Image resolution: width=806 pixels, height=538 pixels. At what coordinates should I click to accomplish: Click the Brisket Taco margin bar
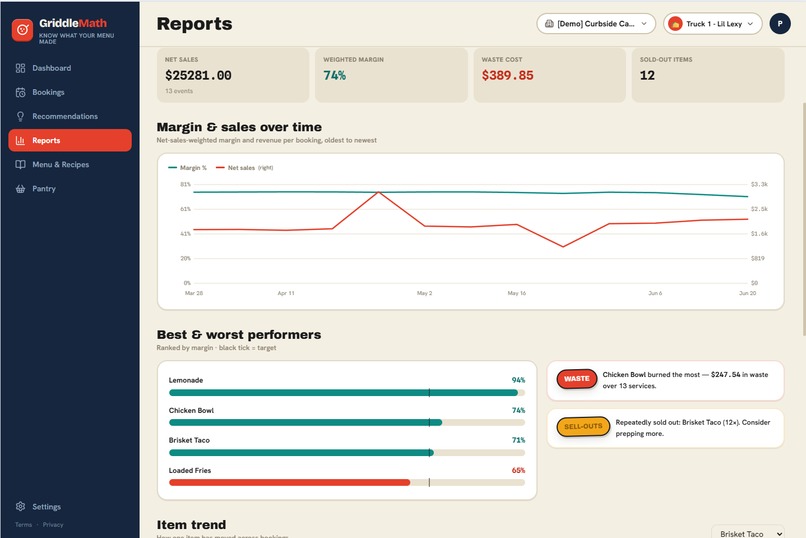tap(347, 453)
